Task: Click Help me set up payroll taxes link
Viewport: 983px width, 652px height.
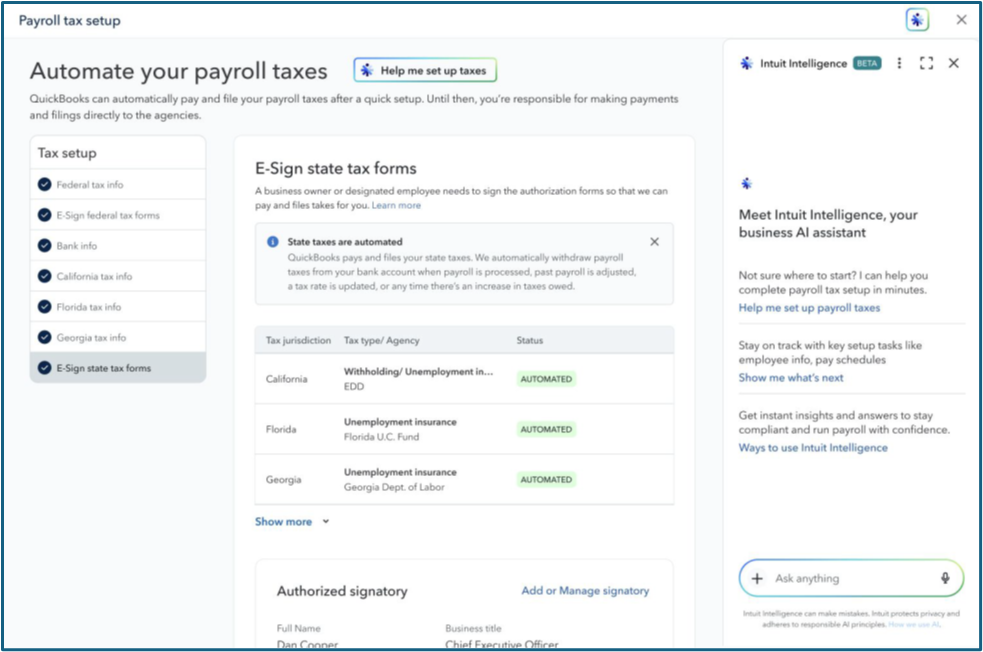Action: pos(809,308)
